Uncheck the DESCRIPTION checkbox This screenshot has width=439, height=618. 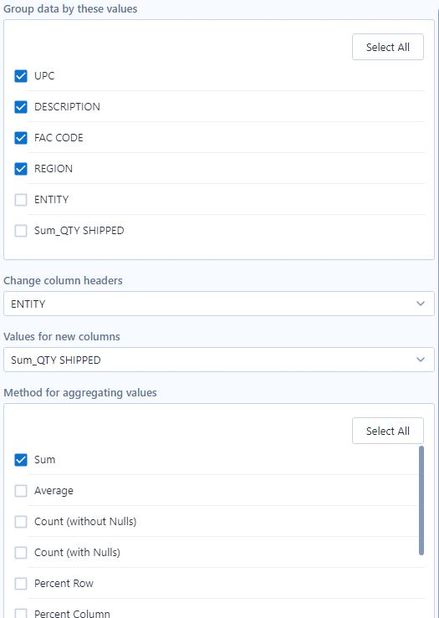click(x=21, y=107)
